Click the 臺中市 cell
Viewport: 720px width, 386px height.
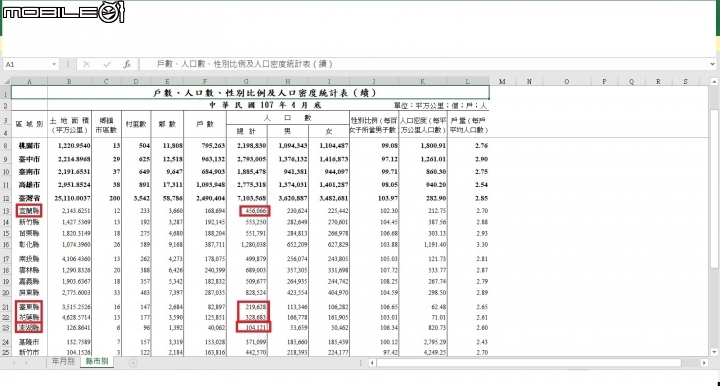pos(29,159)
